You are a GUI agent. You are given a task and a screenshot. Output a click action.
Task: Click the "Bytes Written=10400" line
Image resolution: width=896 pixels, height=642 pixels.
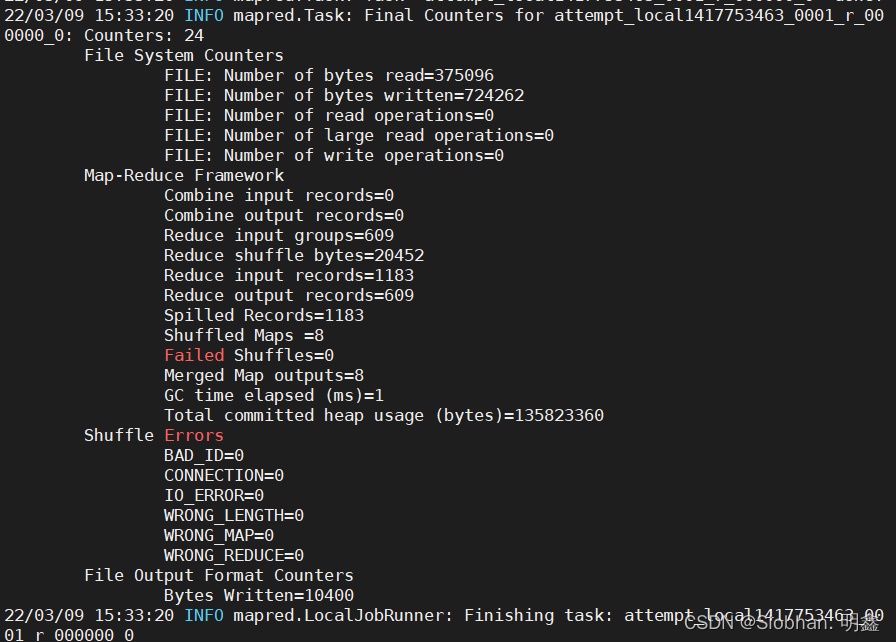click(258, 595)
